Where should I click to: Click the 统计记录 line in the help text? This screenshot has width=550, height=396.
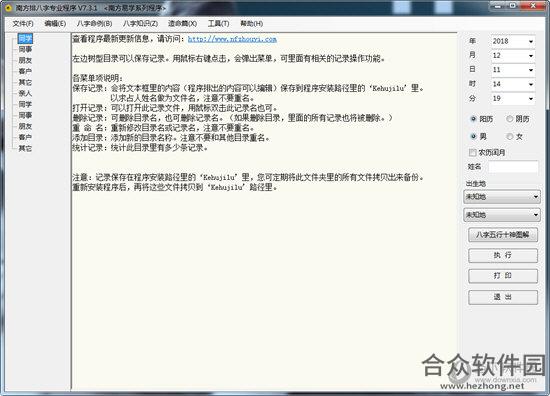tap(140, 148)
